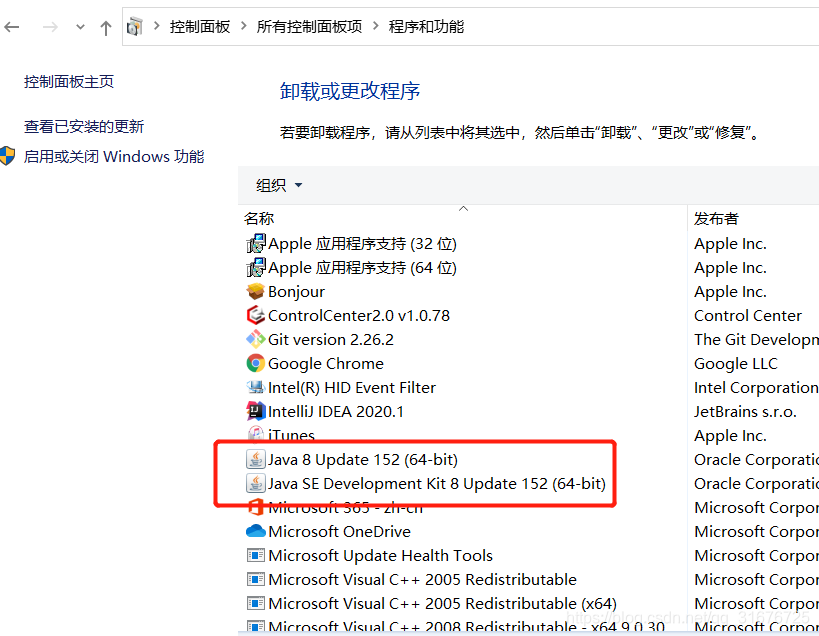Click the Java SE Development Kit icon

click(256, 483)
